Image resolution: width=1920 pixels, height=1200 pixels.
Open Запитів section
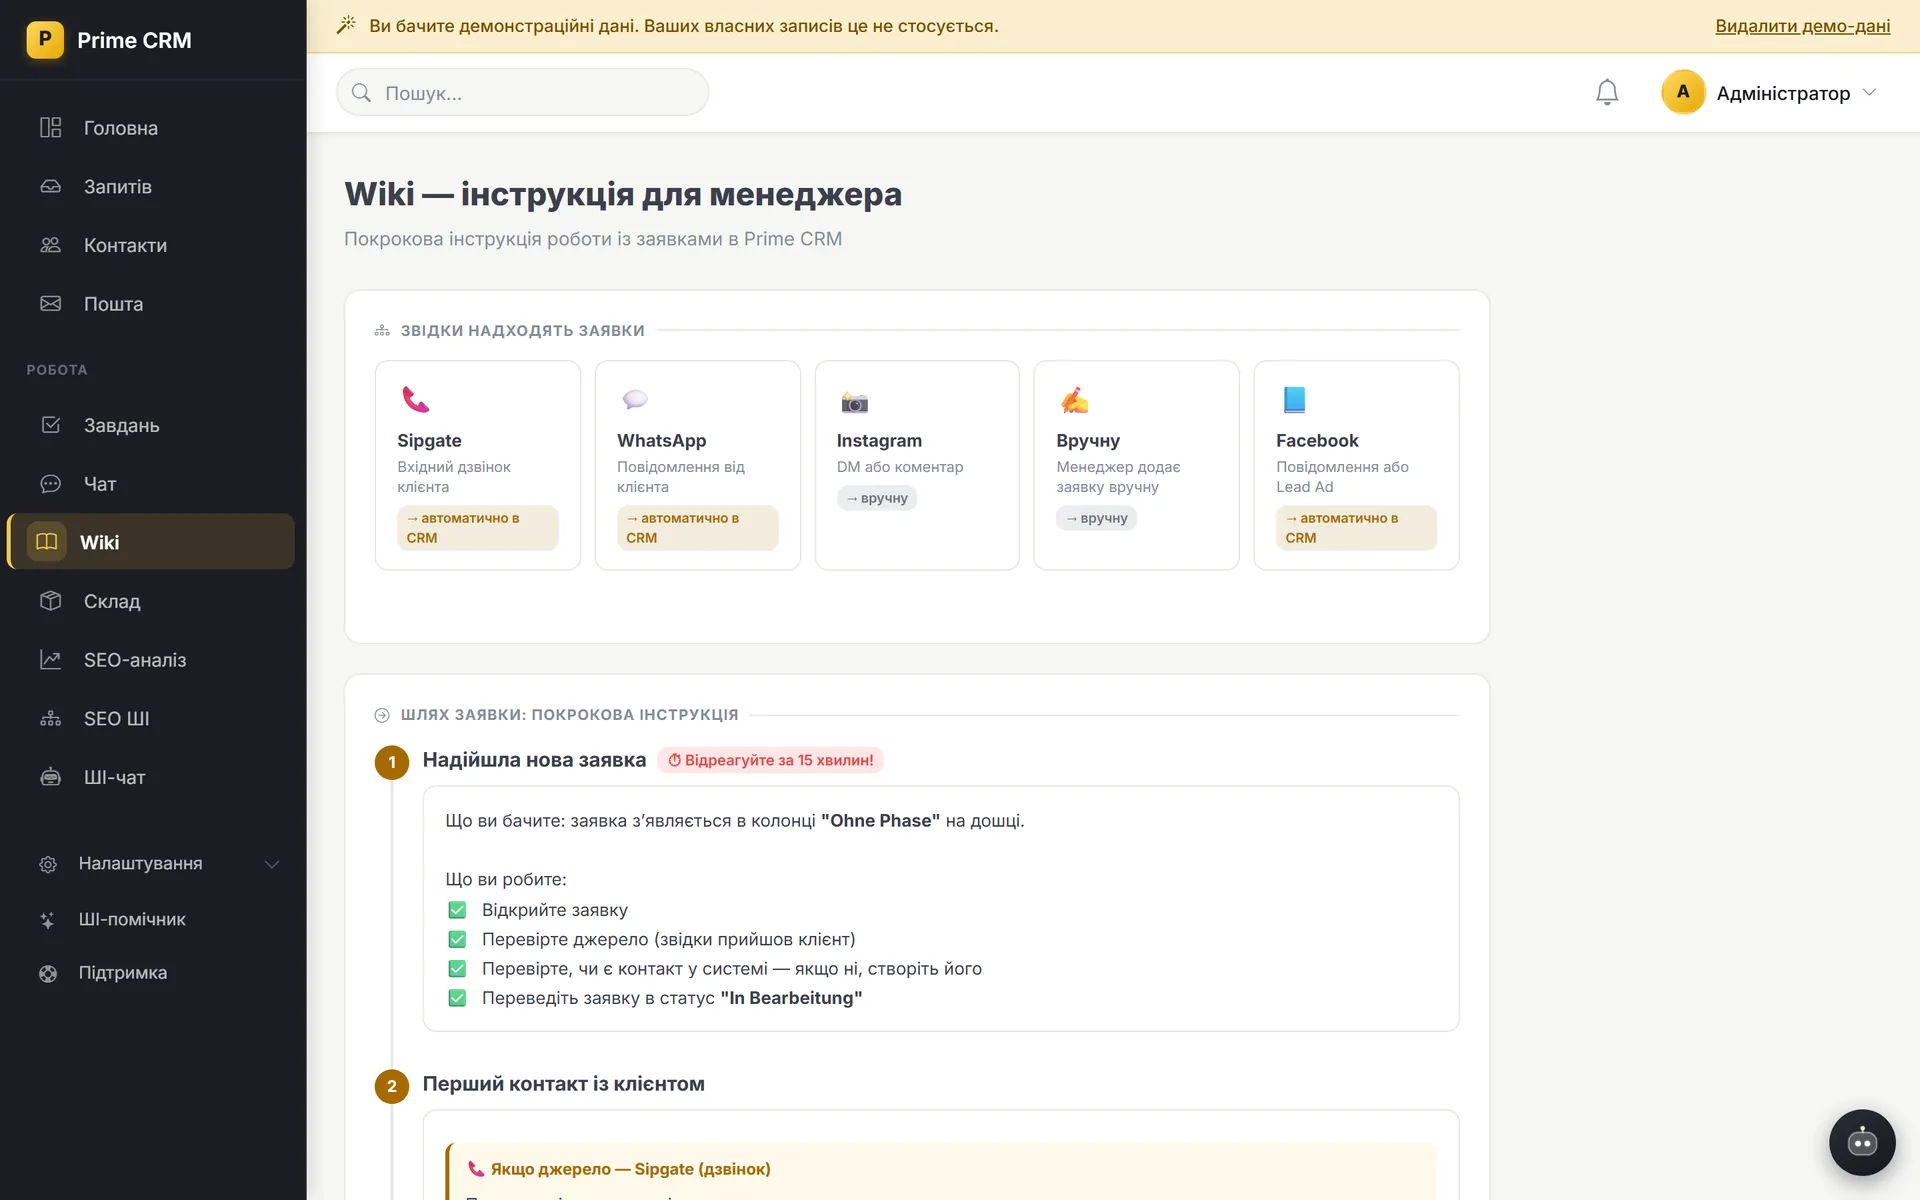tap(151, 186)
